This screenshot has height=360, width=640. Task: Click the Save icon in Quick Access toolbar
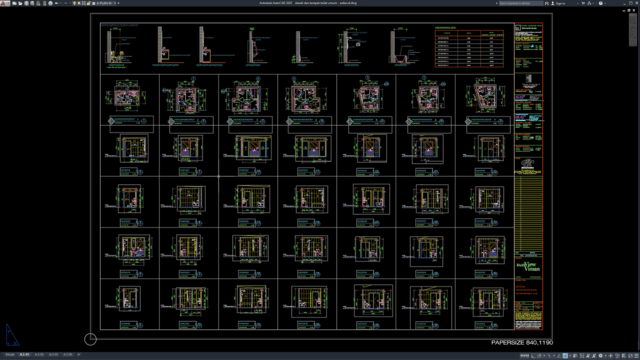26,3
